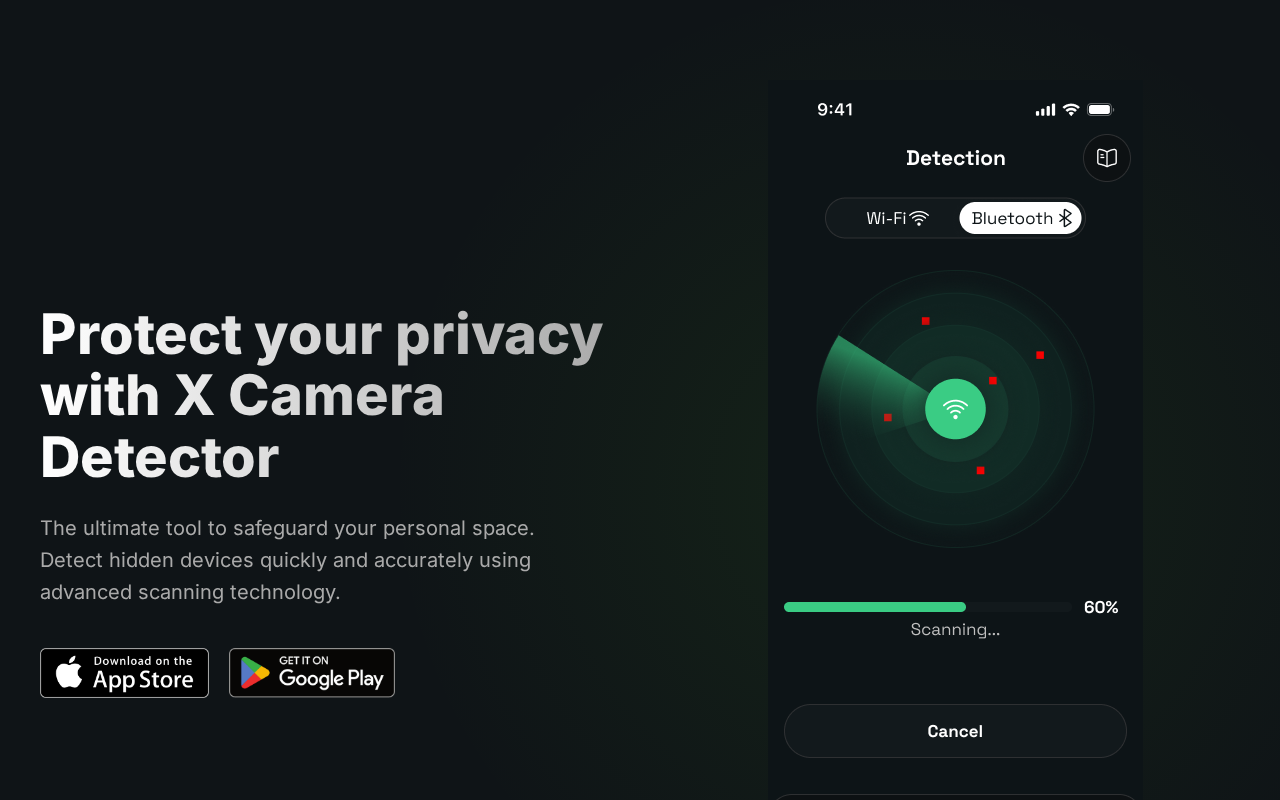Screen dimensions: 1280x800
Task: Download on the App Store
Action: [x=124, y=673]
